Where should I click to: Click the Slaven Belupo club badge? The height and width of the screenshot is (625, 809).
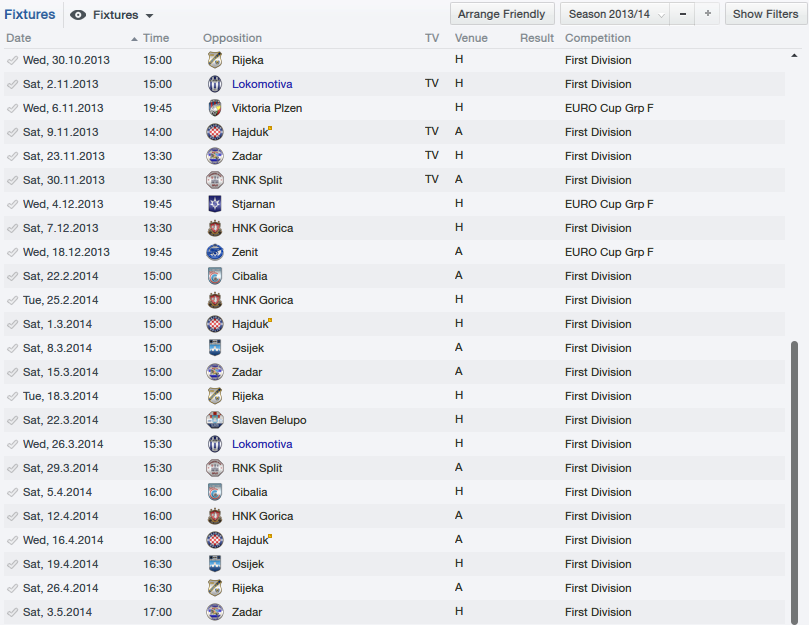pos(215,420)
